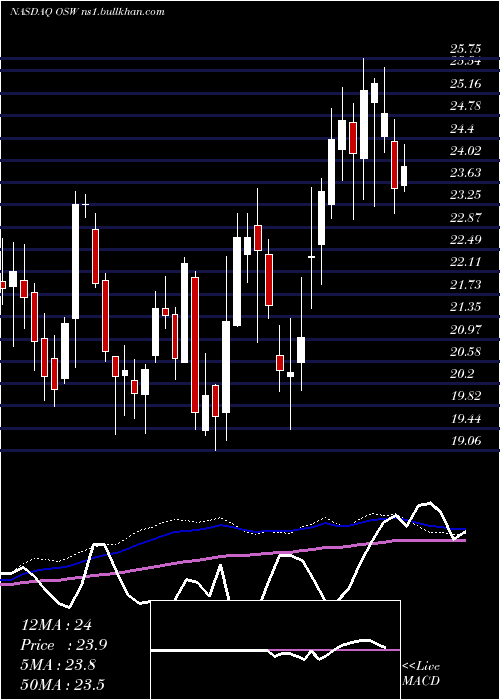
Task: Click the 50MA : 23.5 readout
Action: coord(62,684)
